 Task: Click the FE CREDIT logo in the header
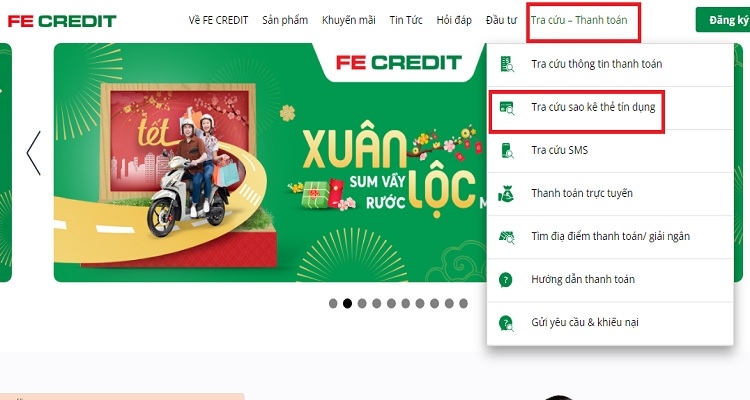point(62,21)
